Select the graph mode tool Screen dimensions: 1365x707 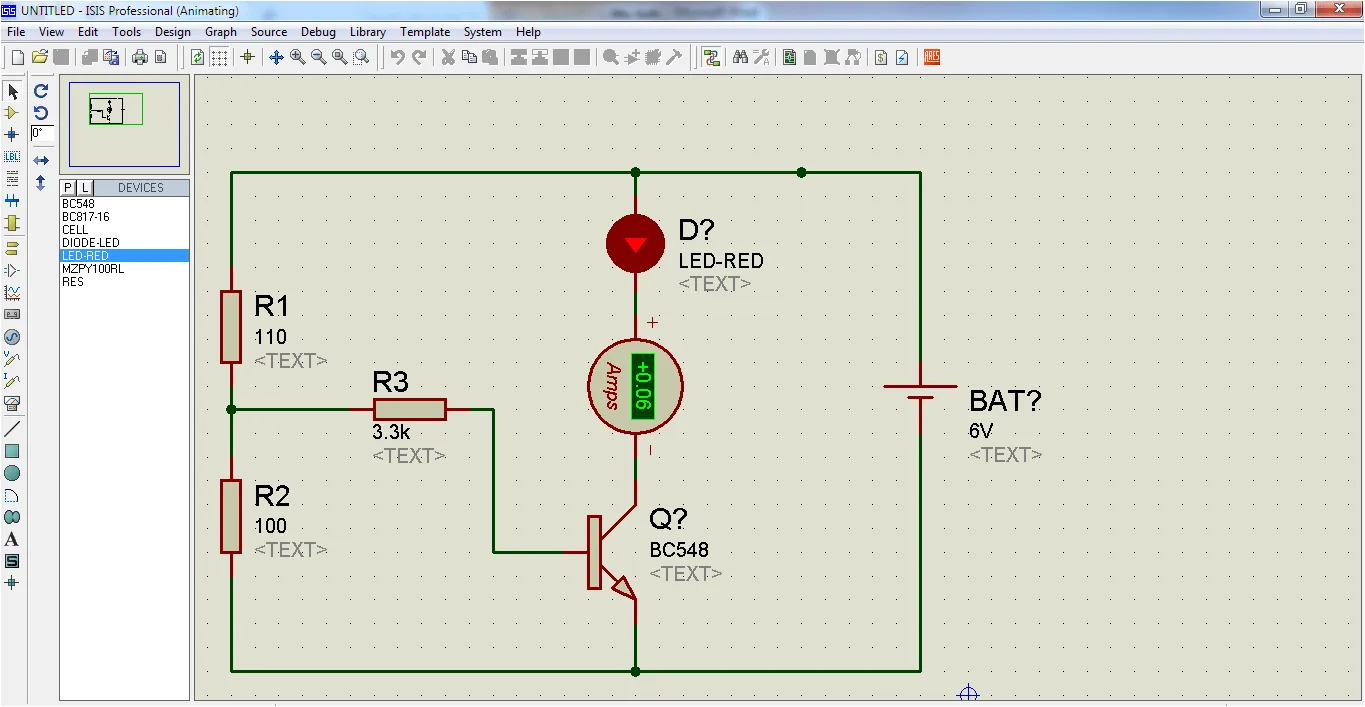pyautogui.click(x=12, y=293)
